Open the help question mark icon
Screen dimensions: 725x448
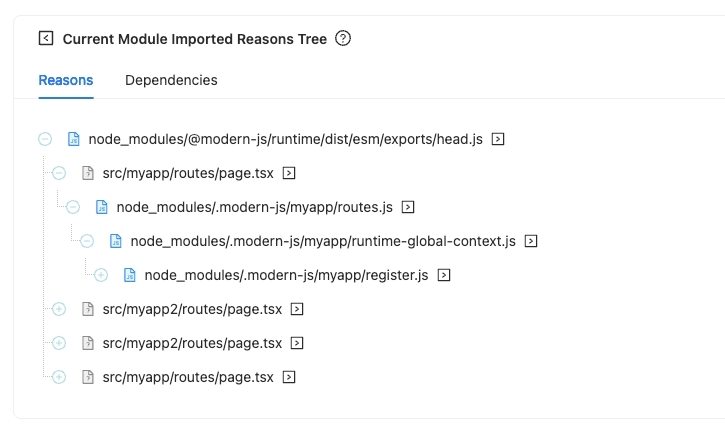tap(343, 38)
